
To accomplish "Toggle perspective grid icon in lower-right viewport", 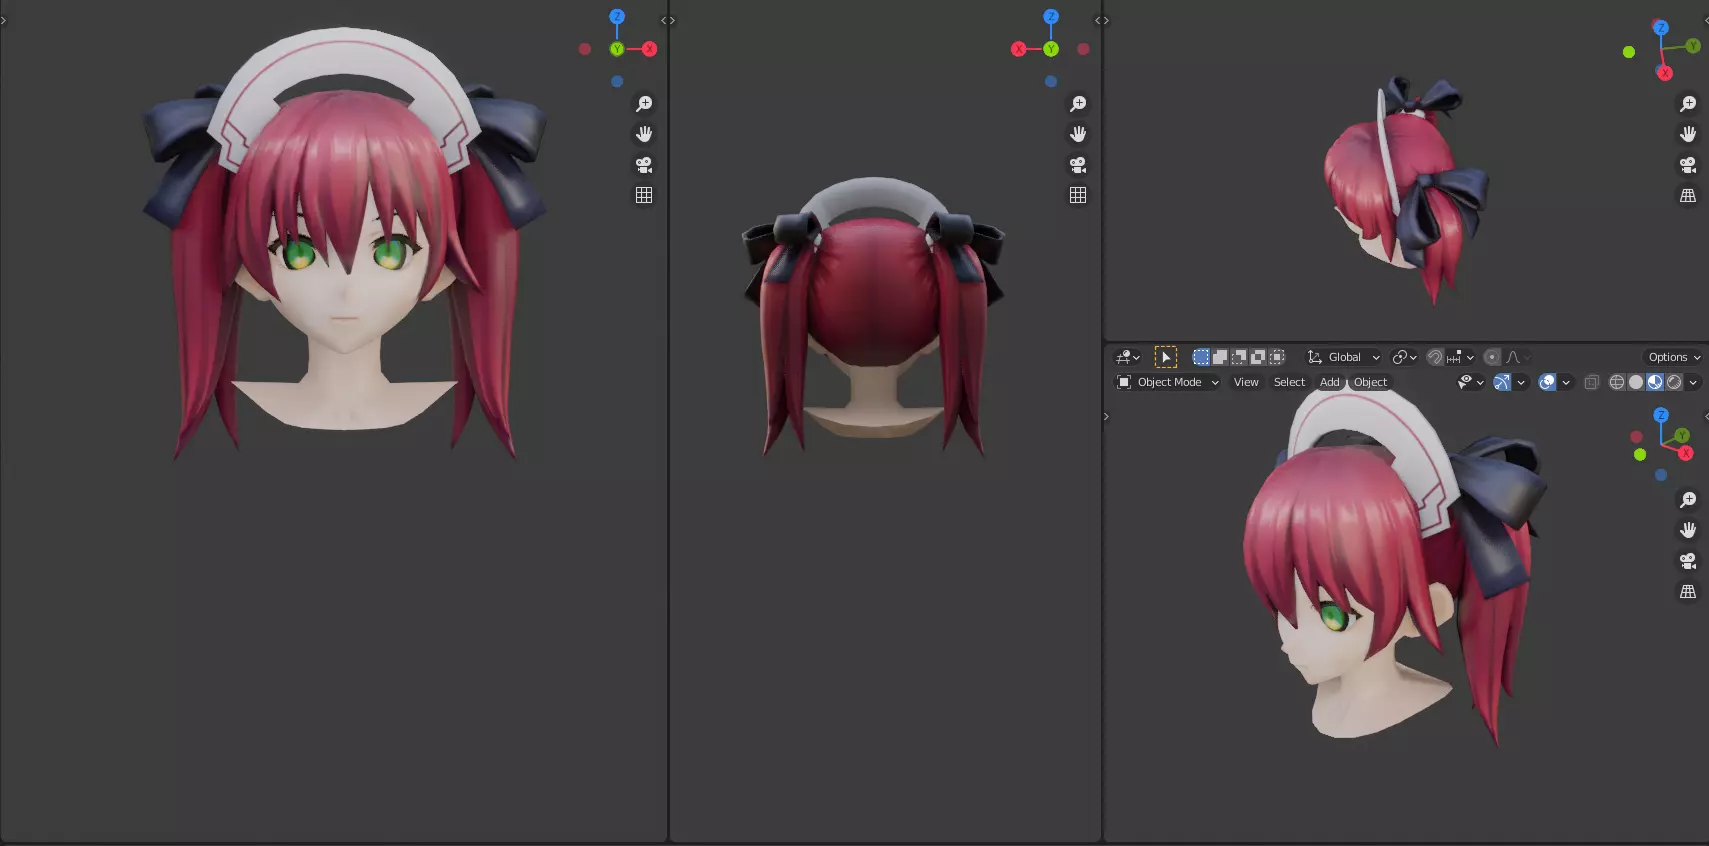I will (1688, 591).
